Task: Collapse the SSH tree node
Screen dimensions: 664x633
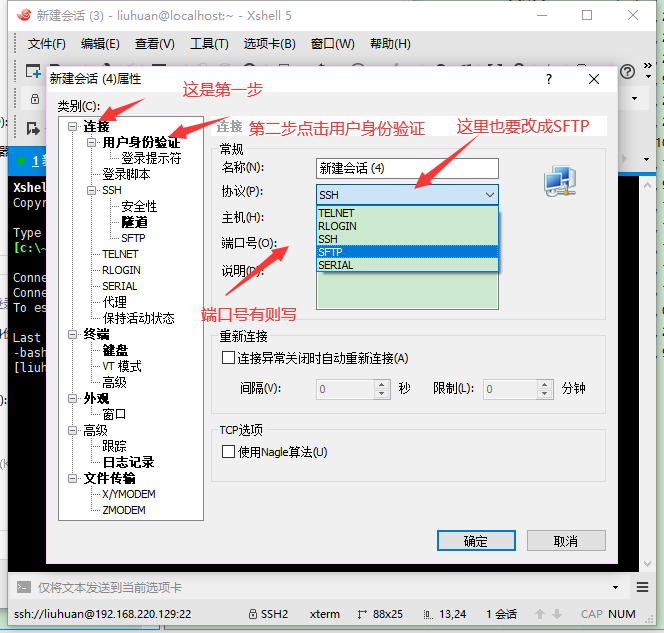Action: pos(91,190)
